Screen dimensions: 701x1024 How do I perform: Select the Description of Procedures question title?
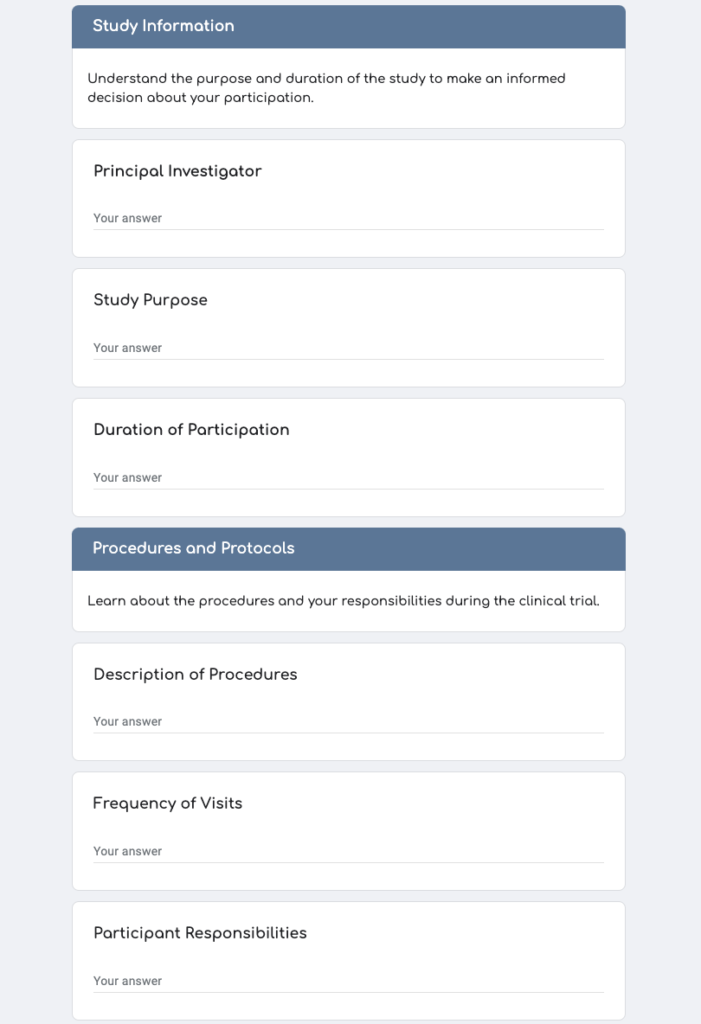195,674
